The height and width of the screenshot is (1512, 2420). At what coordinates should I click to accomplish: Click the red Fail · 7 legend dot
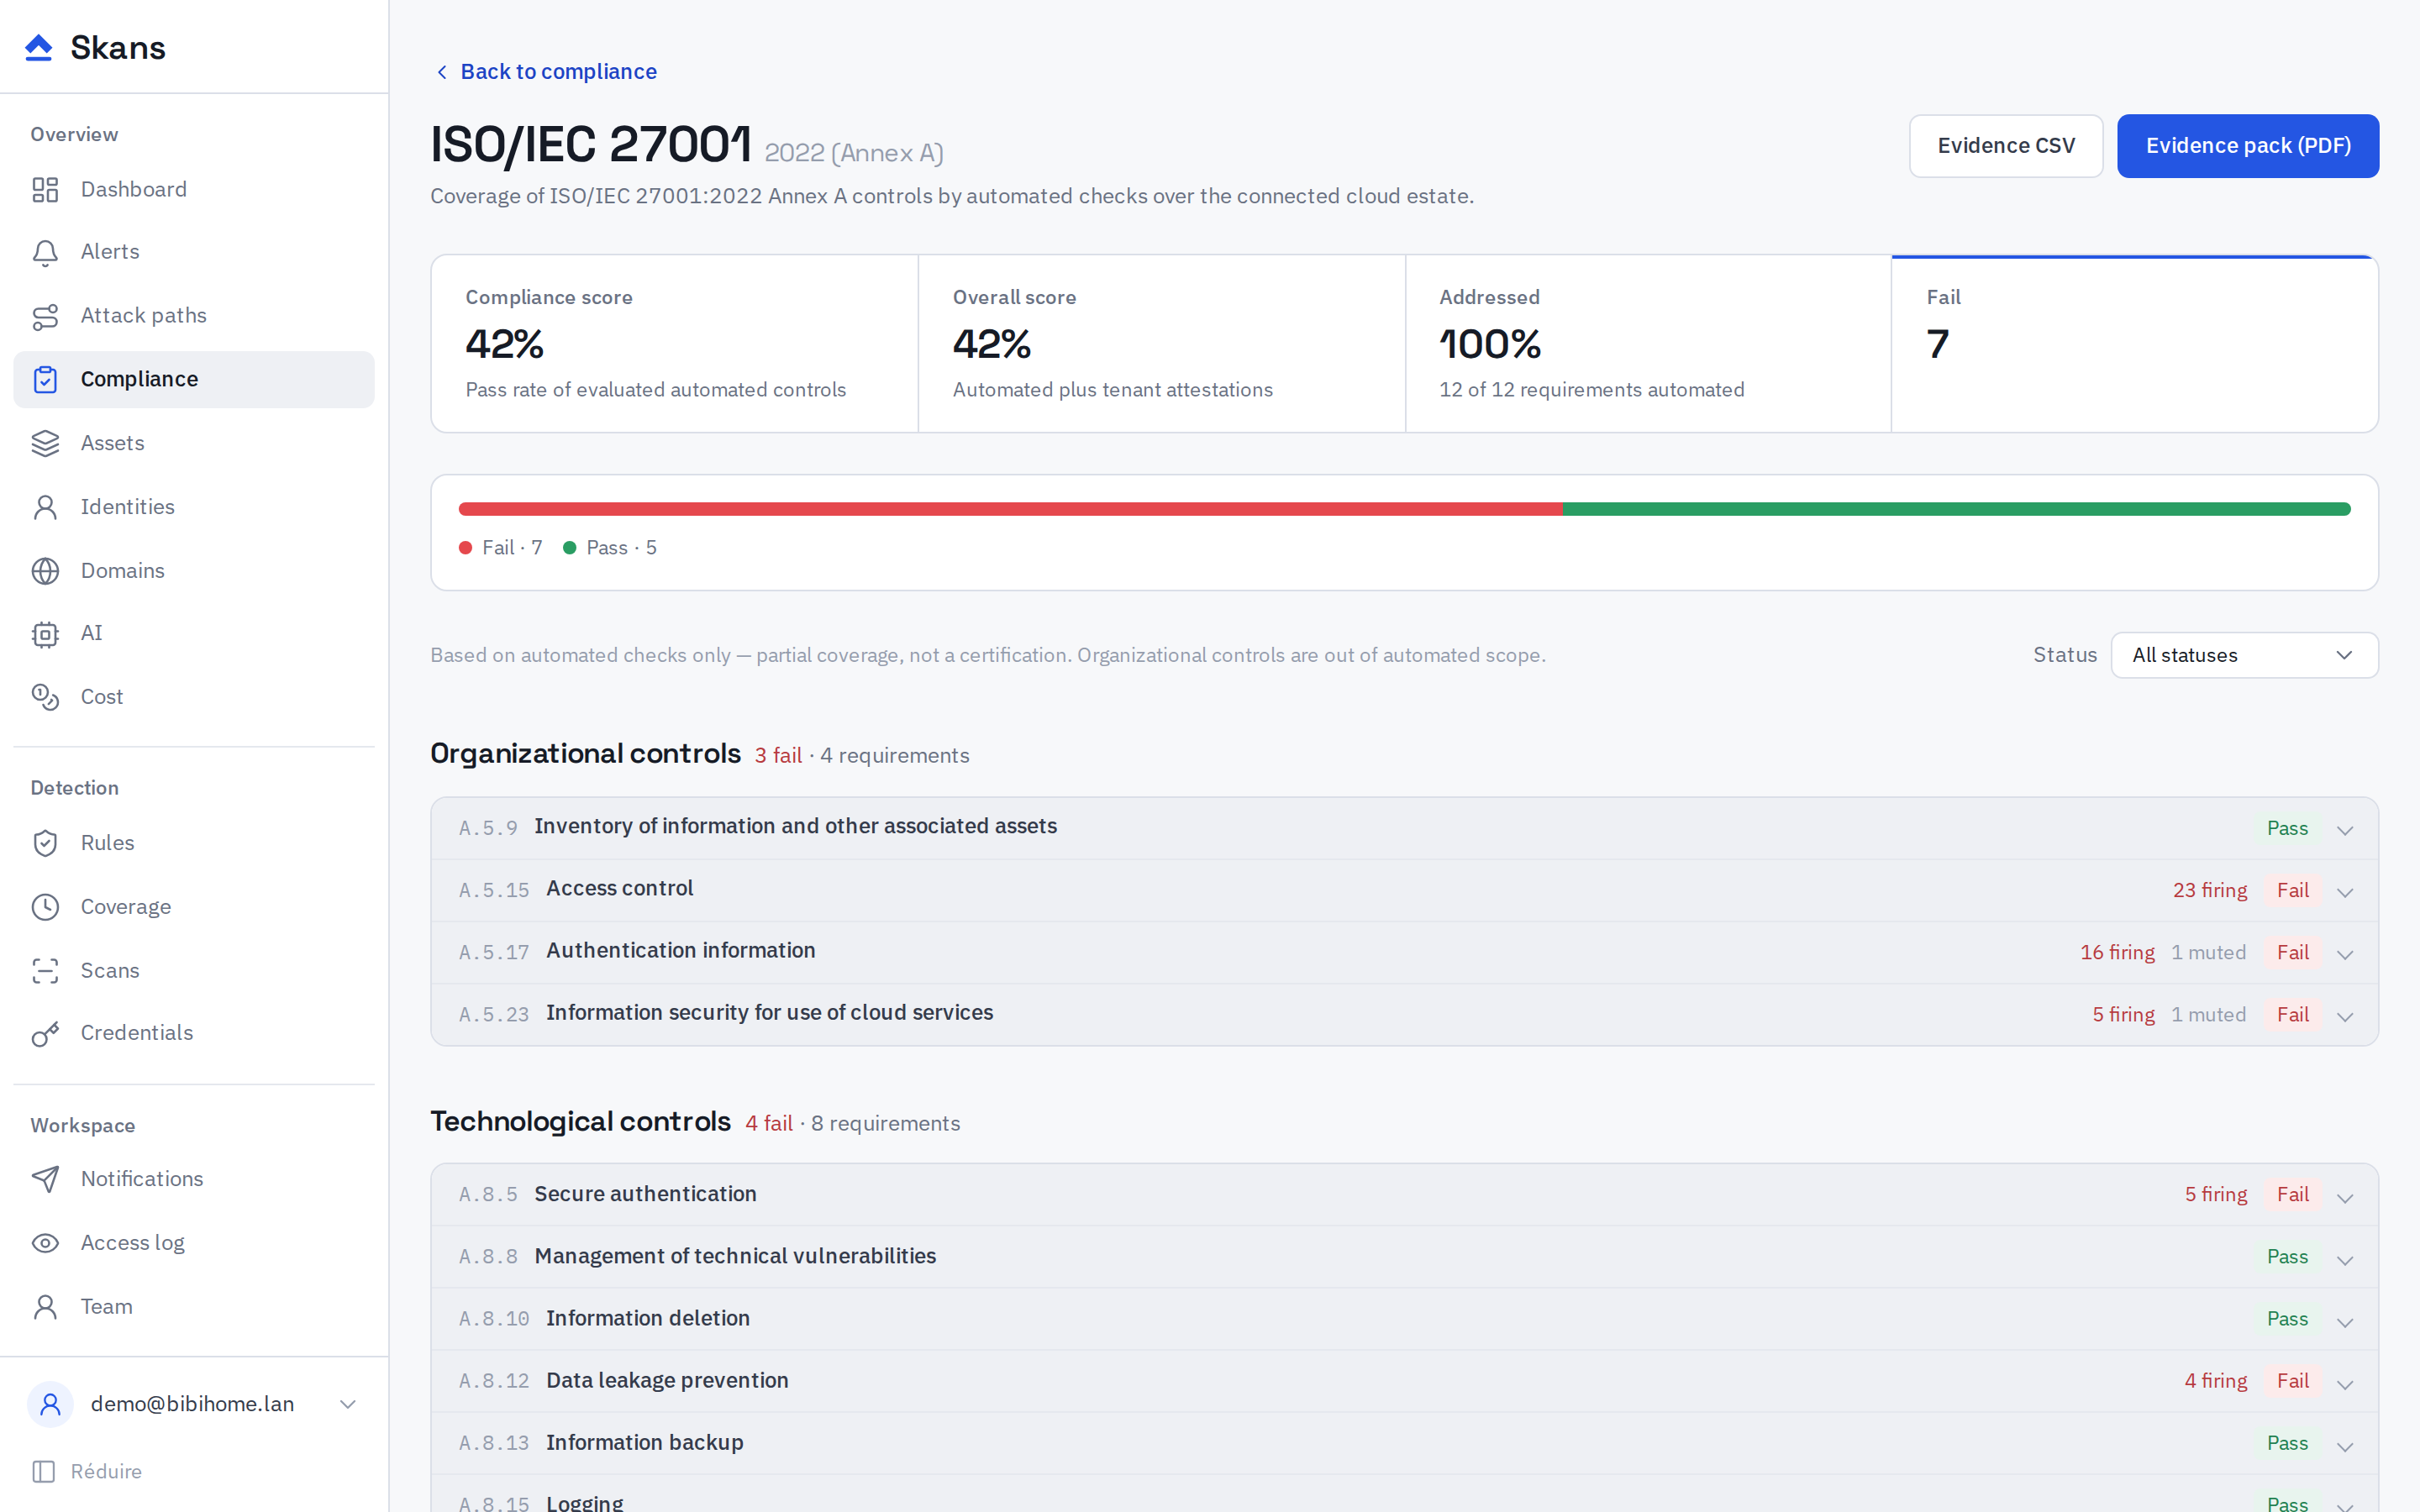coord(465,548)
